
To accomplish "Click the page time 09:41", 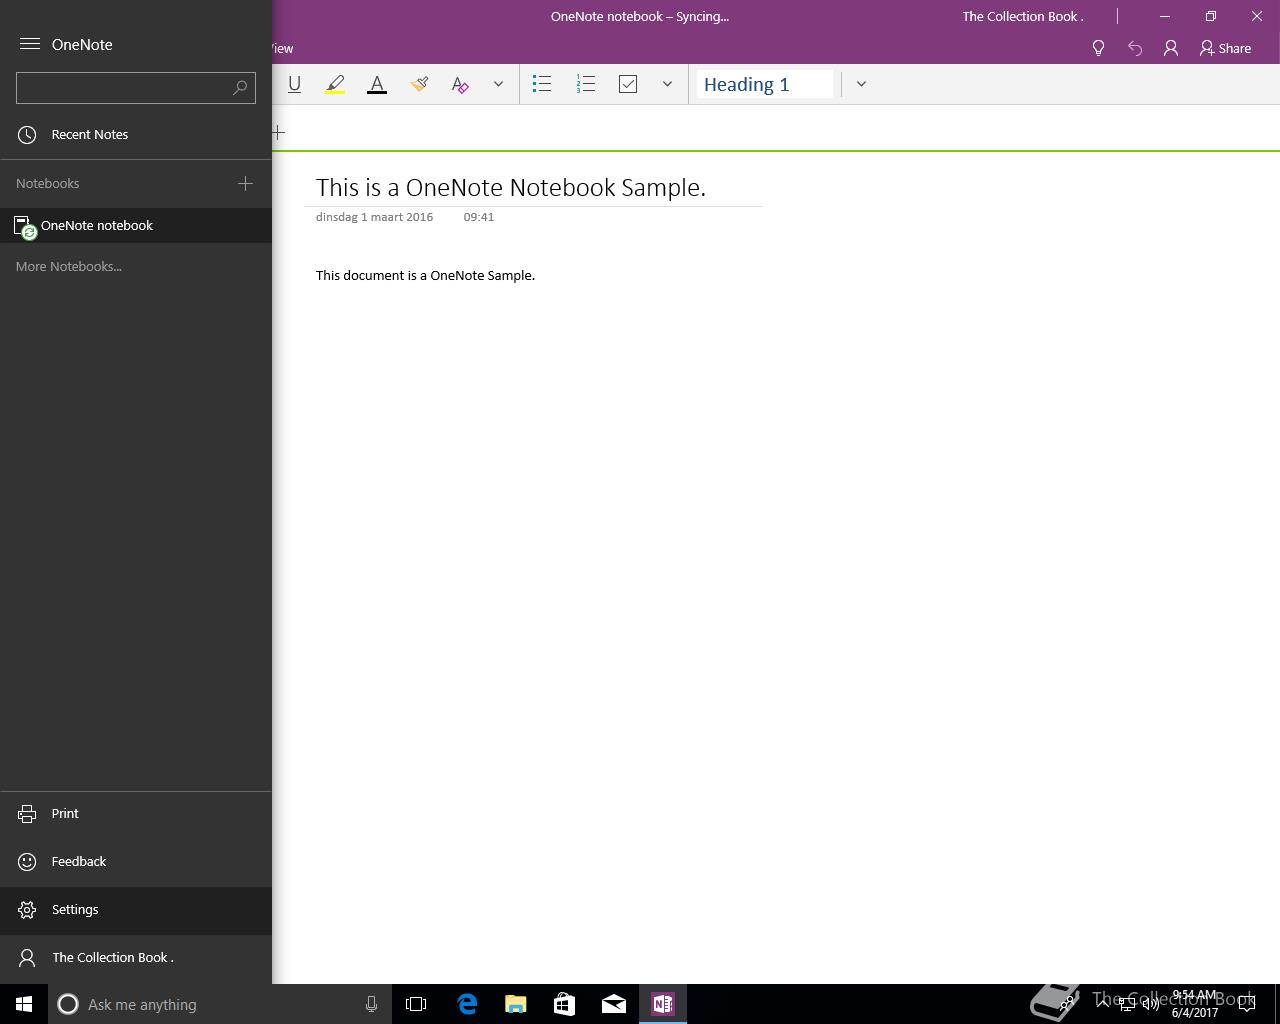I will tap(479, 217).
